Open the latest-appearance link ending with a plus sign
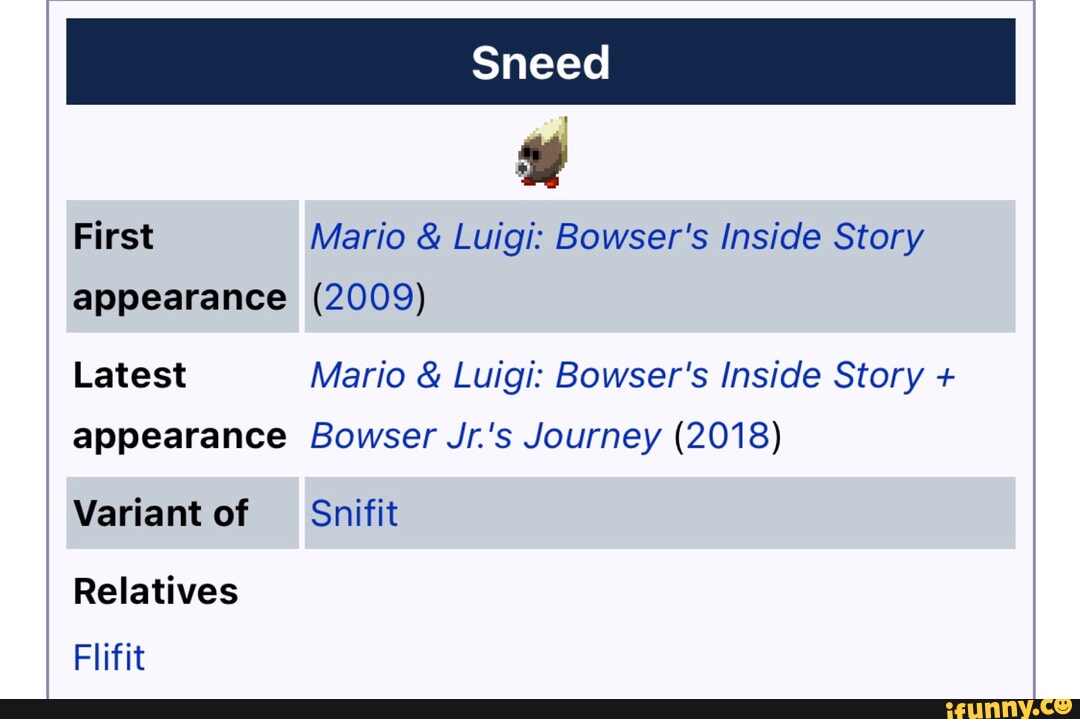The height and width of the screenshot is (719, 1080). [x=632, y=375]
